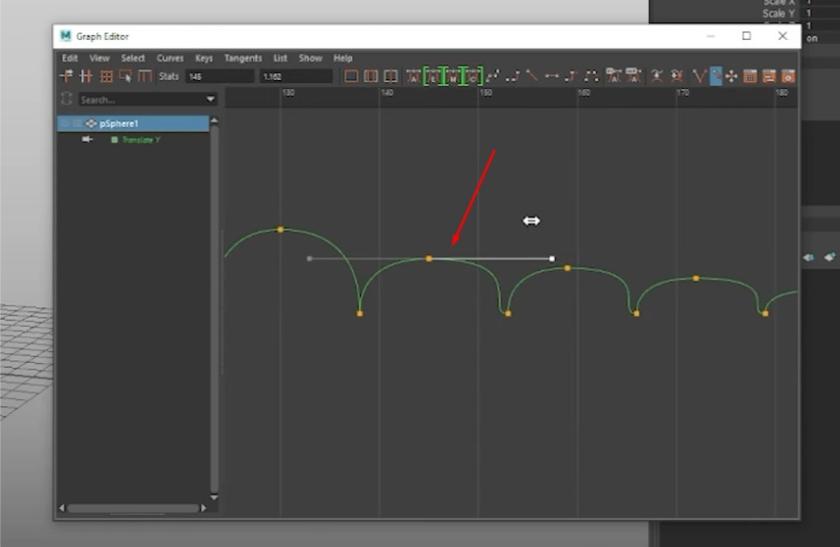Select the Translate Y channel

[x=141, y=140]
